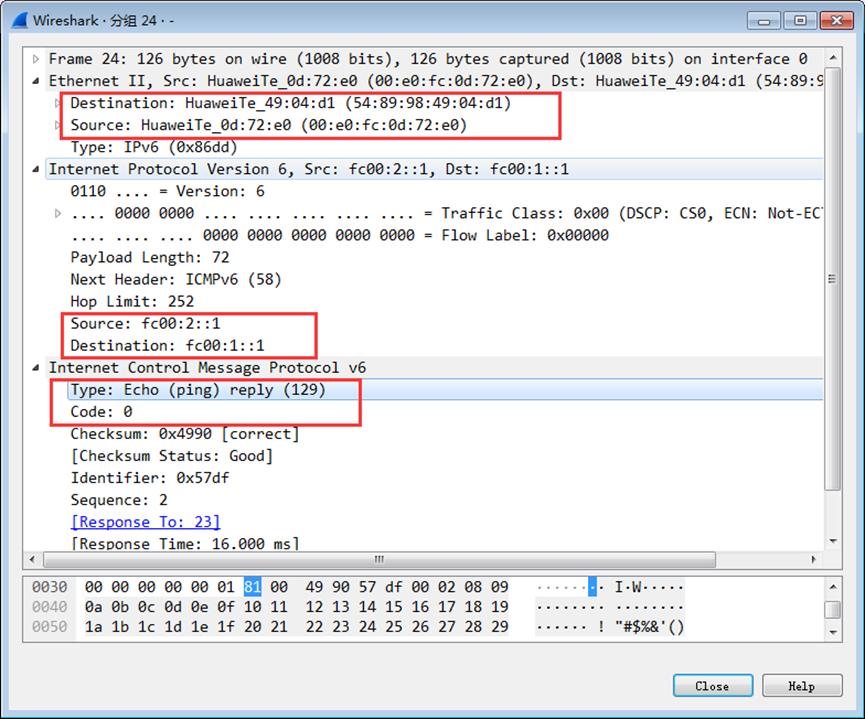Collapse the Internet Control Message Protocol v6 section
Image resolution: width=865 pixels, height=719 pixels.
[x=36, y=368]
